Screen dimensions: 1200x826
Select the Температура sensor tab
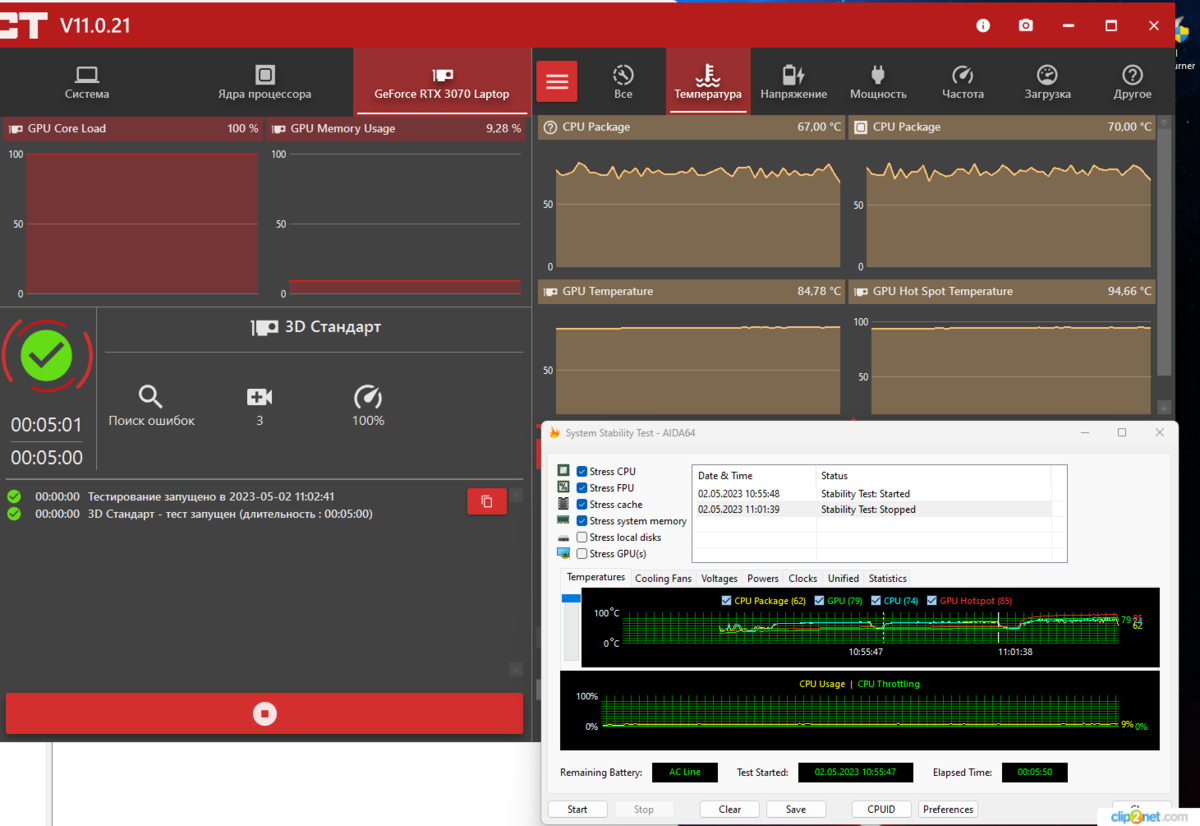pos(708,82)
